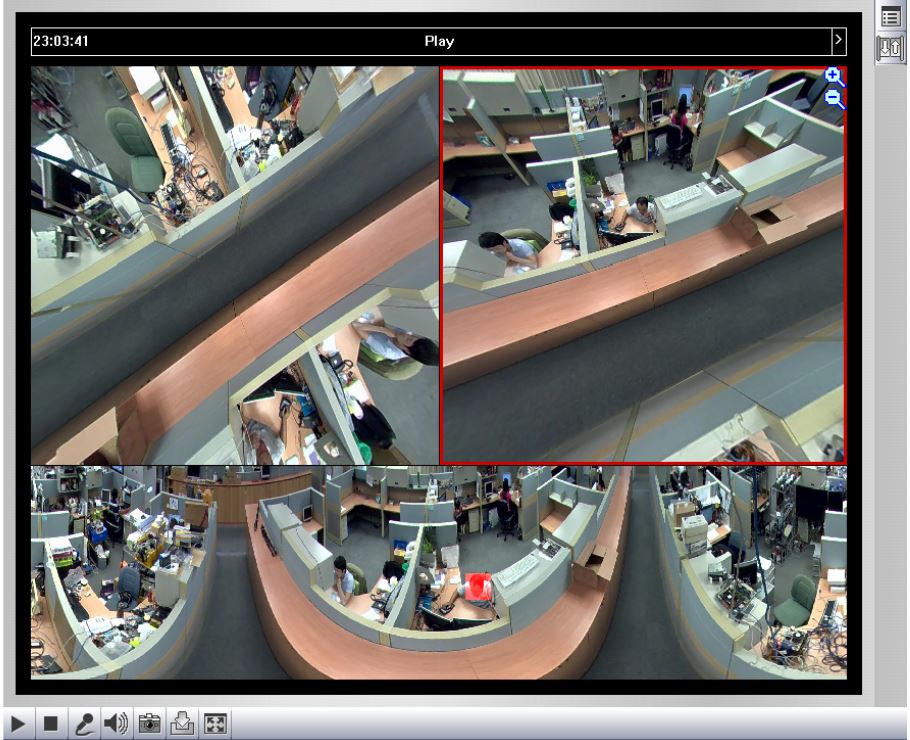
Task: Click the Play status text in header
Action: pyautogui.click(x=439, y=42)
